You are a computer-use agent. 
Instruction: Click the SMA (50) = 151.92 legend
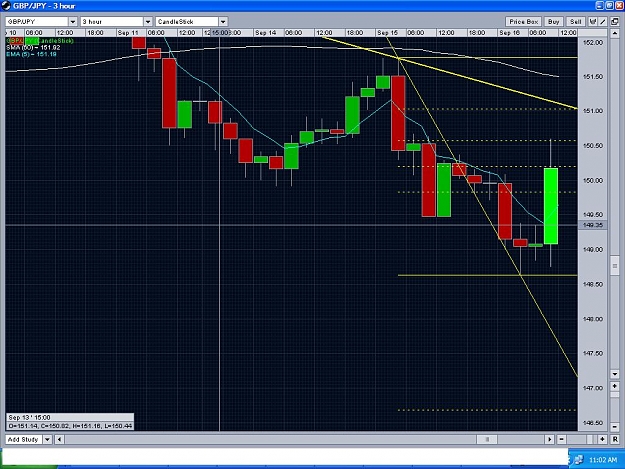coord(33,47)
